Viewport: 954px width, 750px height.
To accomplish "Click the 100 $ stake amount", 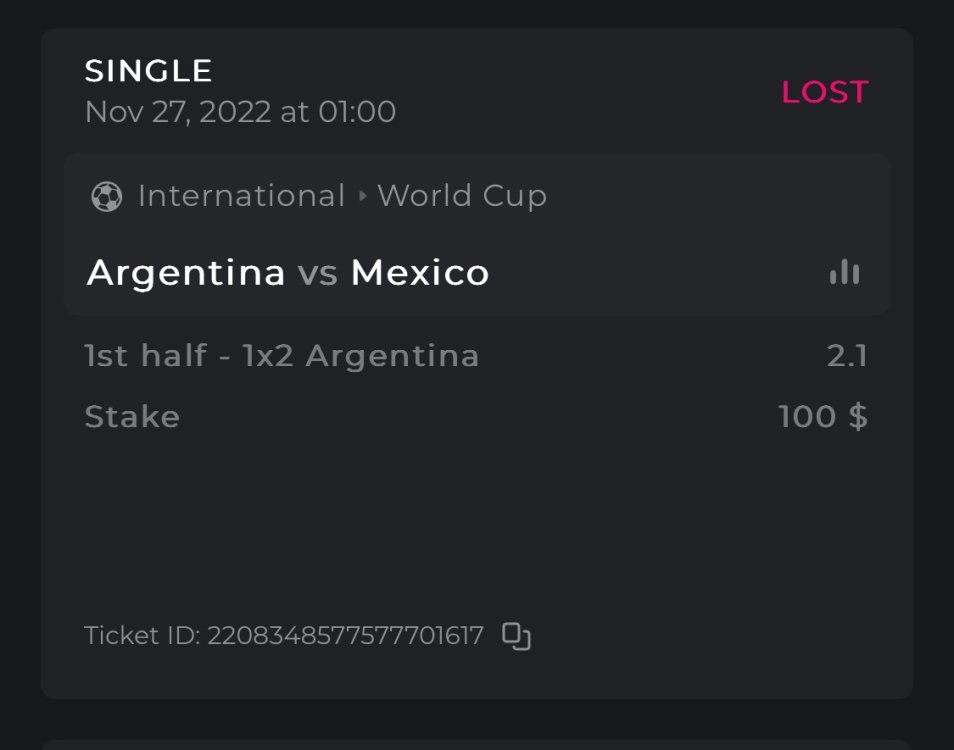I will point(822,416).
